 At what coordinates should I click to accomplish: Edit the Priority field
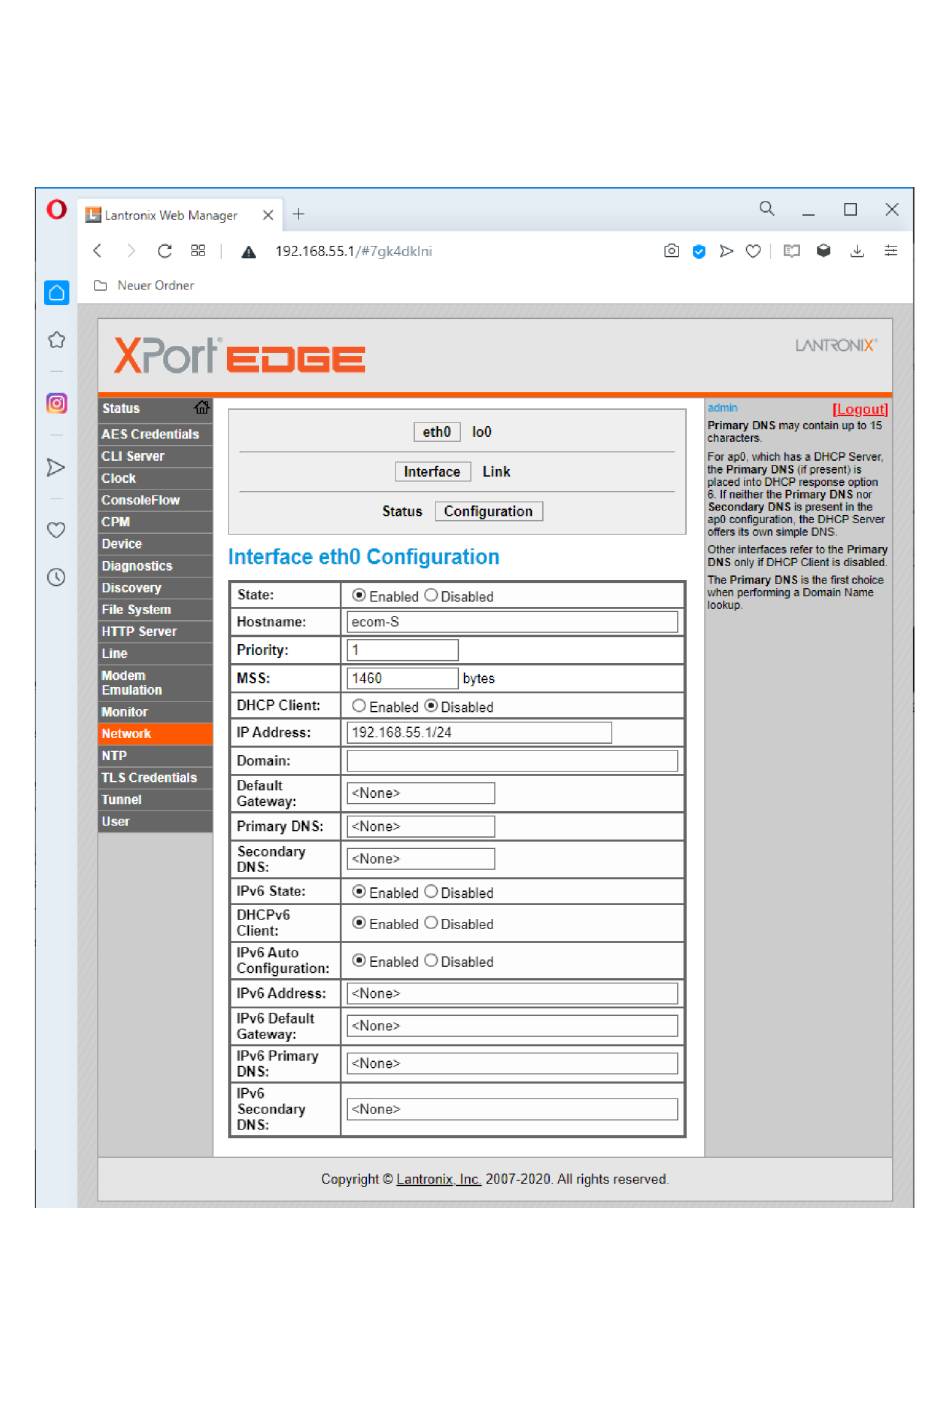[x=402, y=650]
